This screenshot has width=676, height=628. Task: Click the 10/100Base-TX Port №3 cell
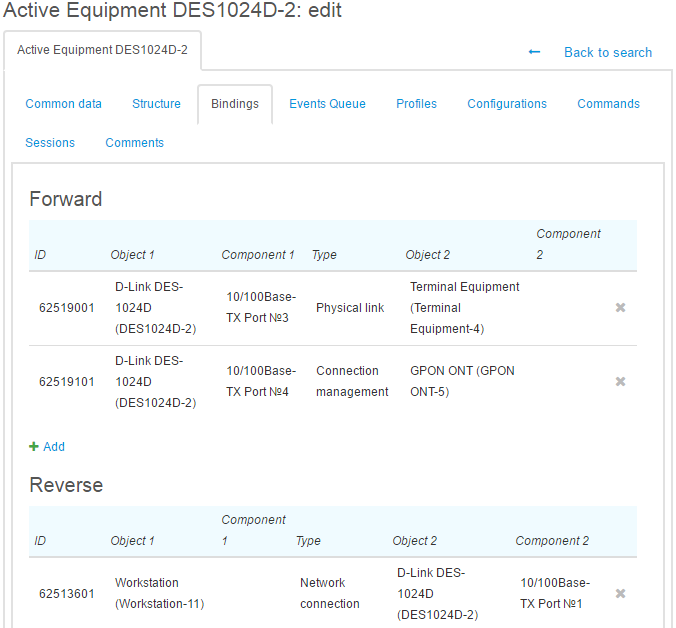(x=261, y=307)
